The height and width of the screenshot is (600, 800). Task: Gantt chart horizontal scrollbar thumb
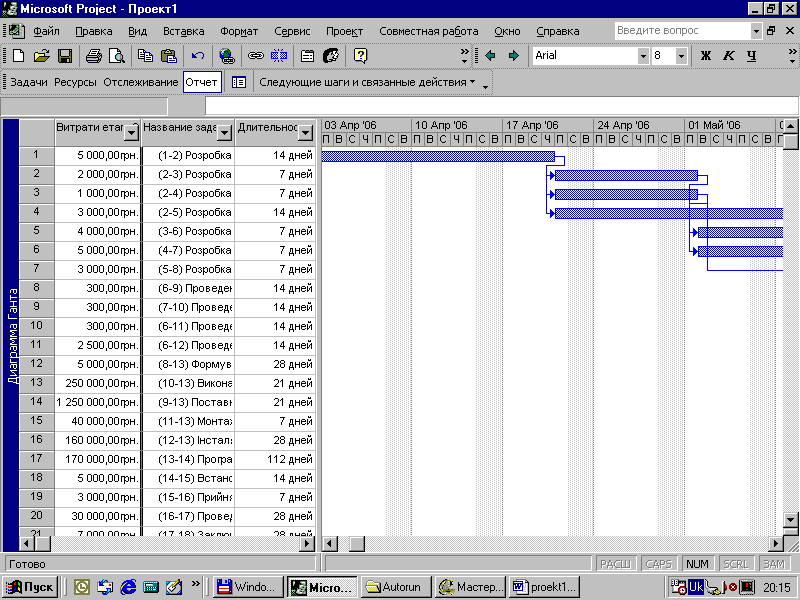pos(357,544)
